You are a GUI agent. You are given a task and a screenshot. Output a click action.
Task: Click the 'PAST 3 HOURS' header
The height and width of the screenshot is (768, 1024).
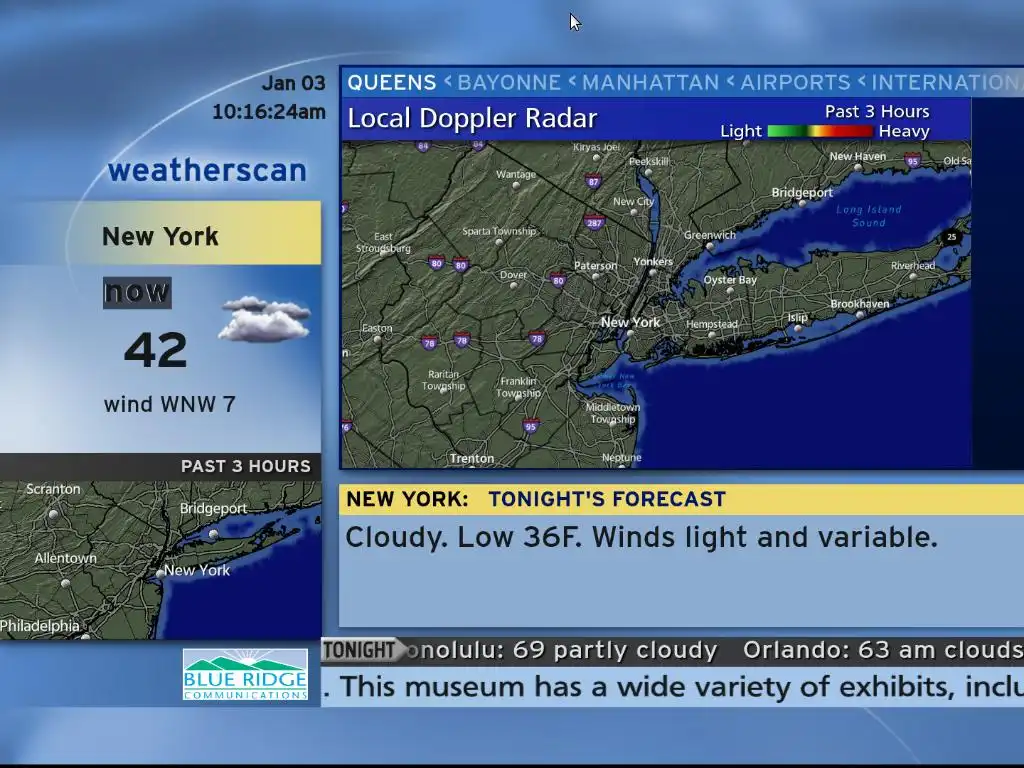point(246,466)
